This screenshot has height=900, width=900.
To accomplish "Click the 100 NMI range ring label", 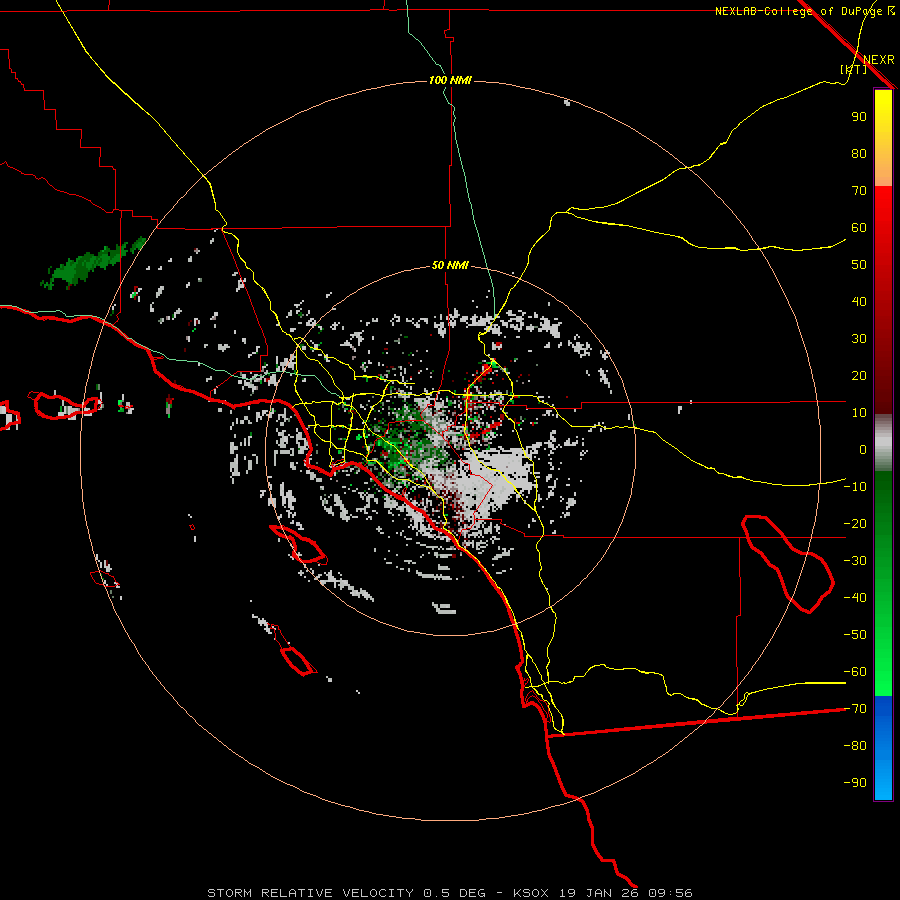I will (450, 80).
